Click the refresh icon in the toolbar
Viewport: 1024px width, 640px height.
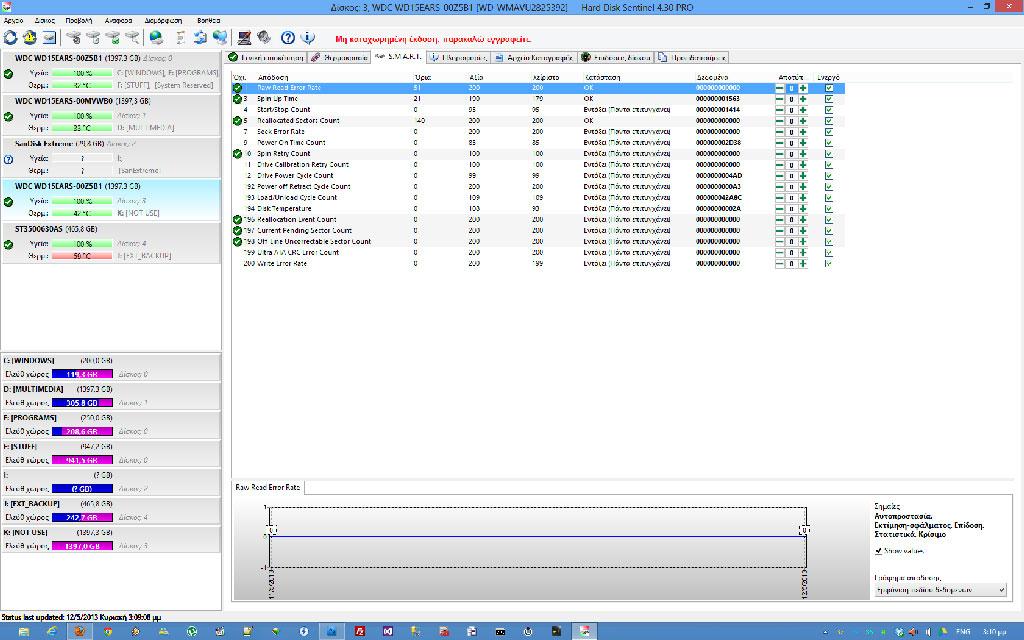(11, 38)
